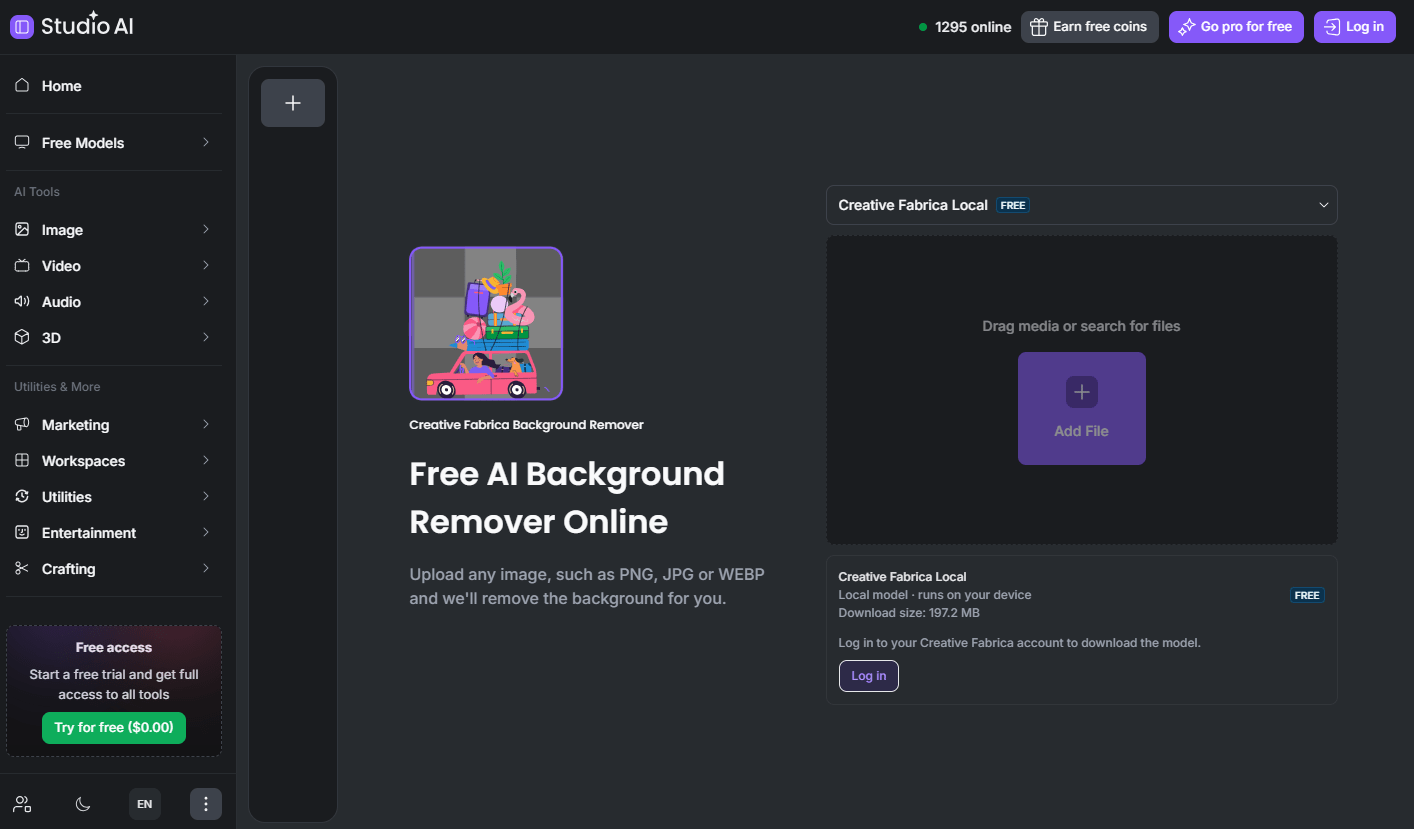Expand the Workspaces submenu chevron
The width and height of the screenshot is (1414, 829).
(206, 461)
